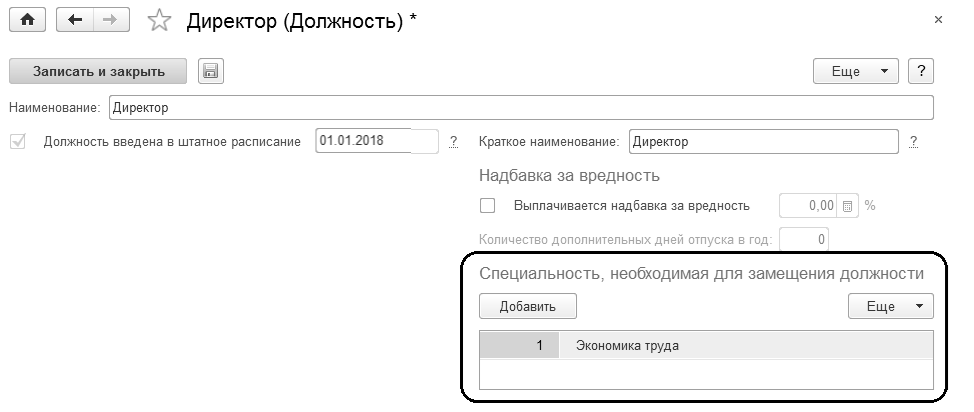Add to favorites with the star icon
974x412 pixels.
[160, 21]
